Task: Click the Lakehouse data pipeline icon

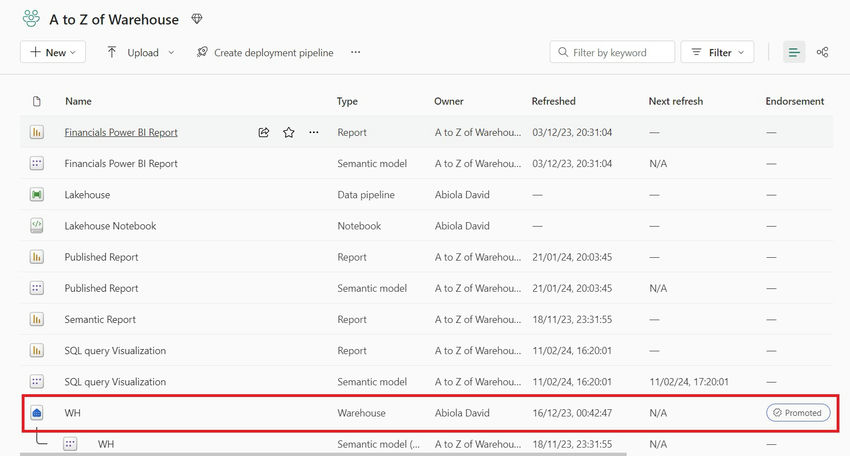Action: coord(37,195)
